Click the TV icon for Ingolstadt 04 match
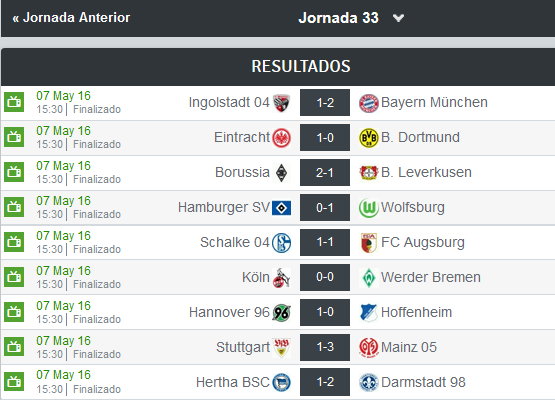This screenshot has height=400, width=555. [14, 102]
